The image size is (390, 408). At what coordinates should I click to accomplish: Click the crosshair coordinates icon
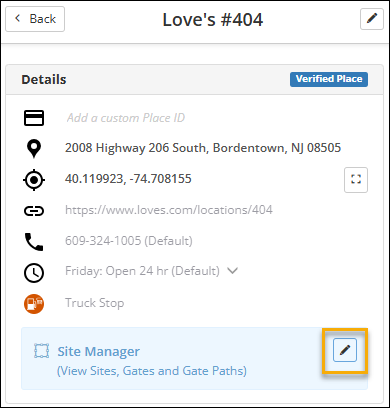click(x=34, y=180)
